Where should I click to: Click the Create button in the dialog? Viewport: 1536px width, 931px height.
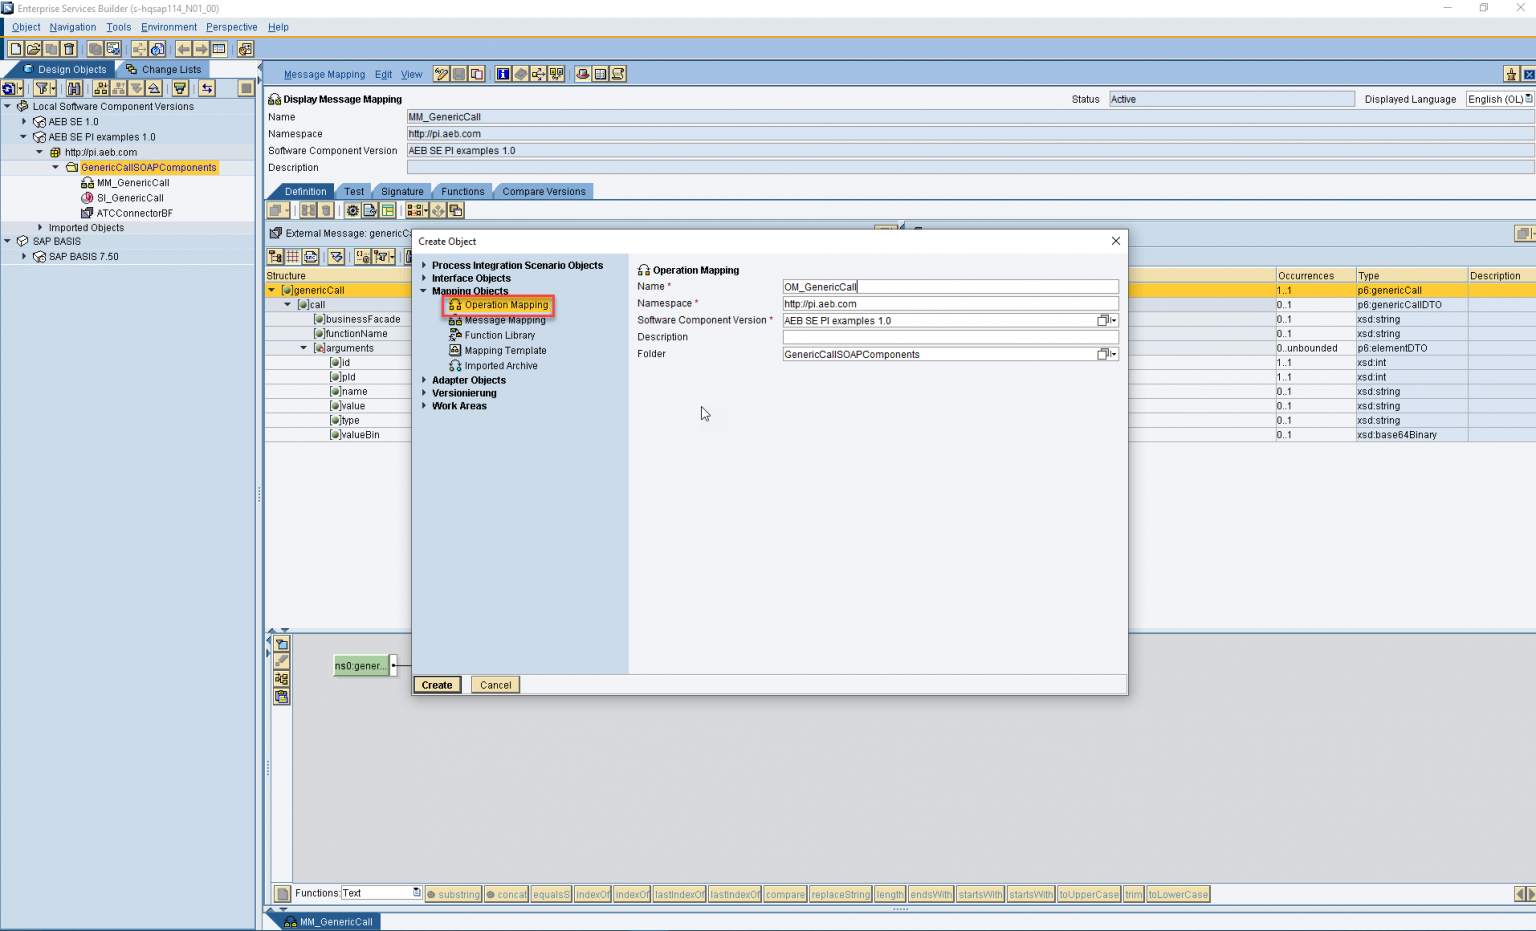click(x=437, y=685)
